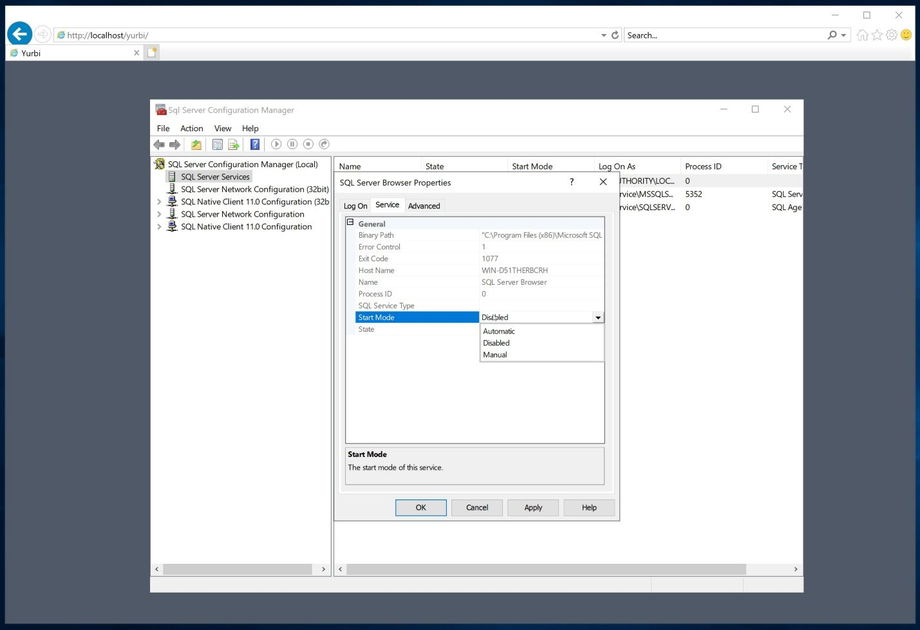
Task: Collapse the General property section
Action: (x=351, y=224)
